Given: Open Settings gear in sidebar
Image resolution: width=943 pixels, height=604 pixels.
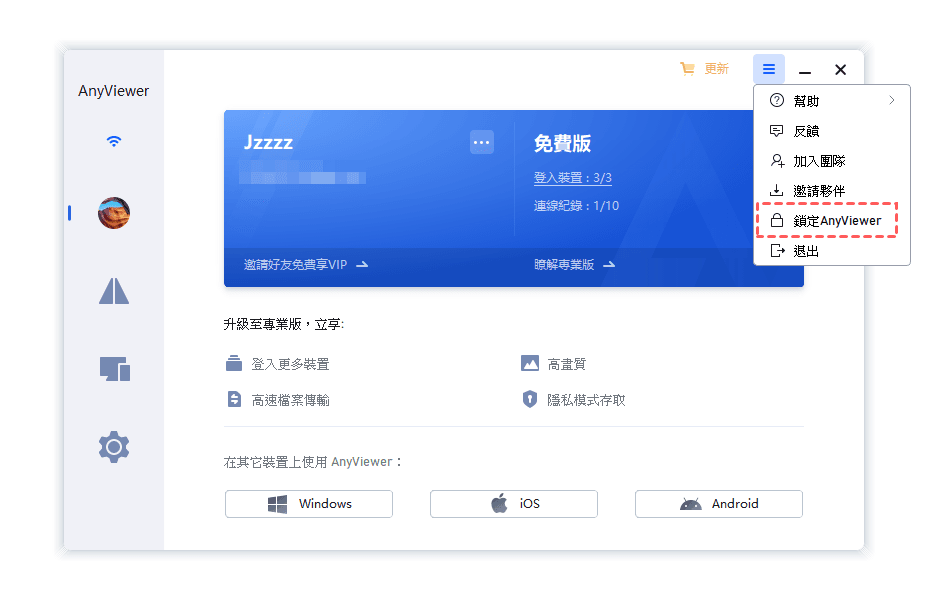Looking at the screenshot, I should pyautogui.click(x=114, y=447).
